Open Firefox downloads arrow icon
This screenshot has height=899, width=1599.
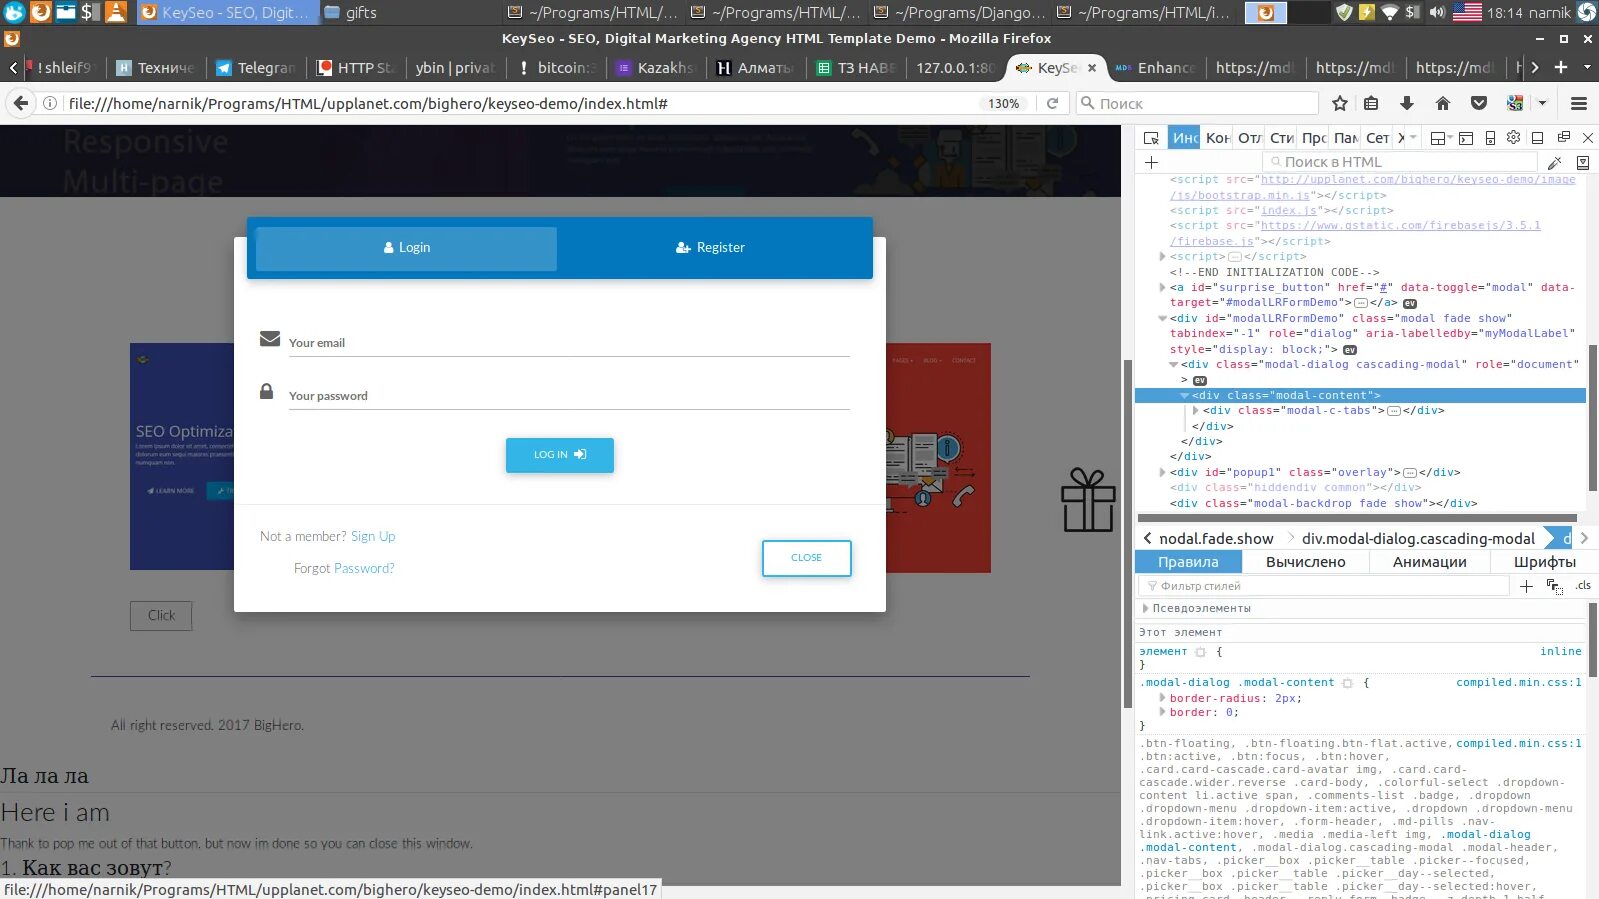[x=1407, y=103]
